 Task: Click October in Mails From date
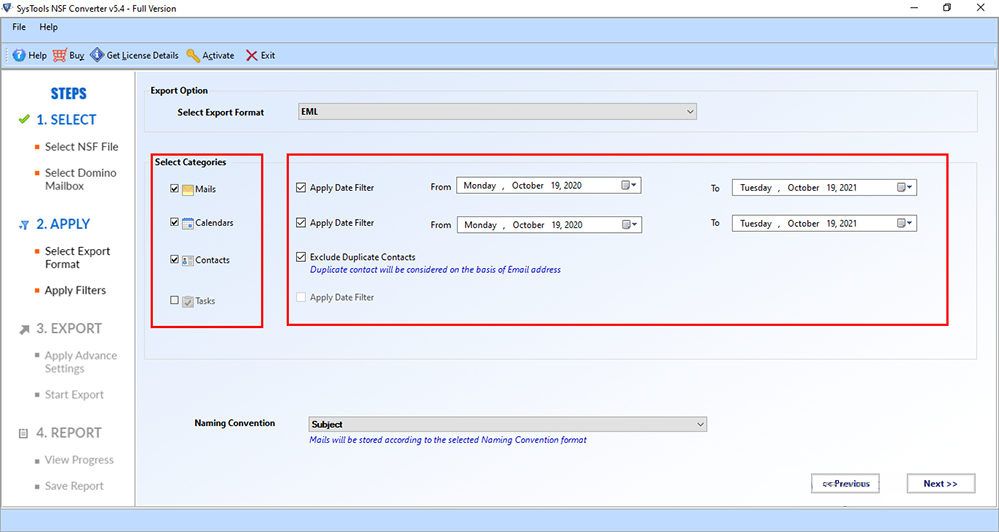528,185
